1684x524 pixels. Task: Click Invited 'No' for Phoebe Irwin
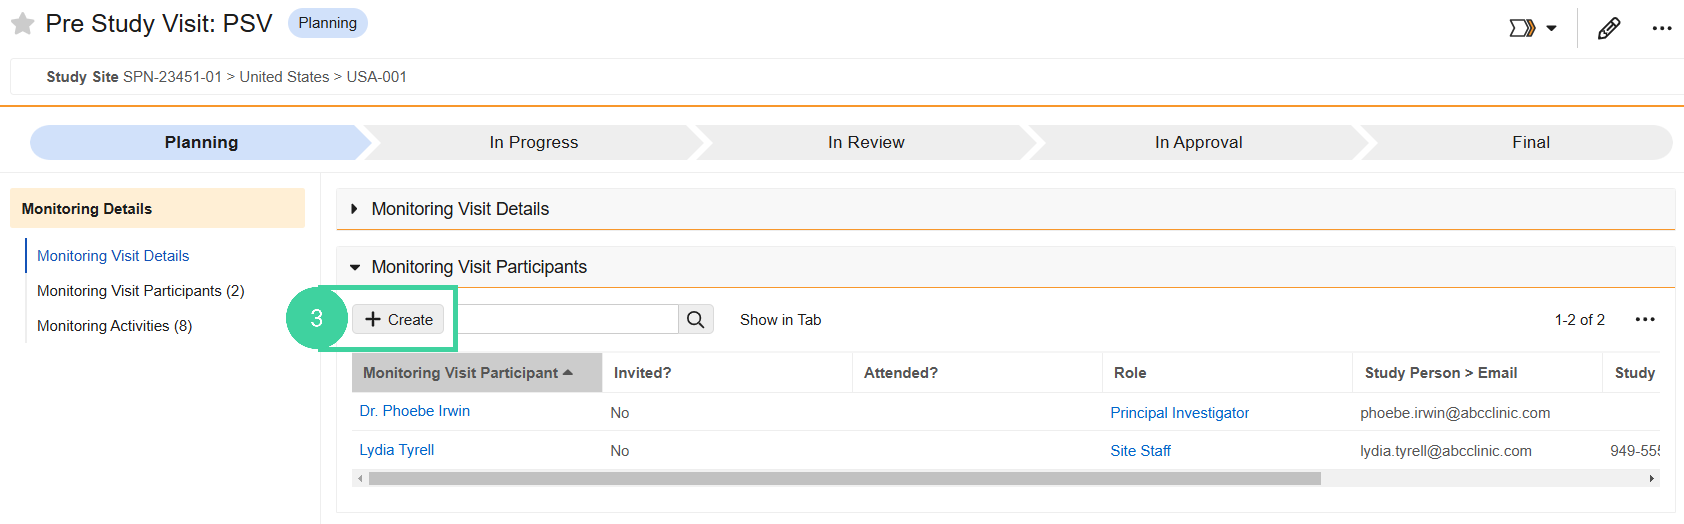(620, 413)
